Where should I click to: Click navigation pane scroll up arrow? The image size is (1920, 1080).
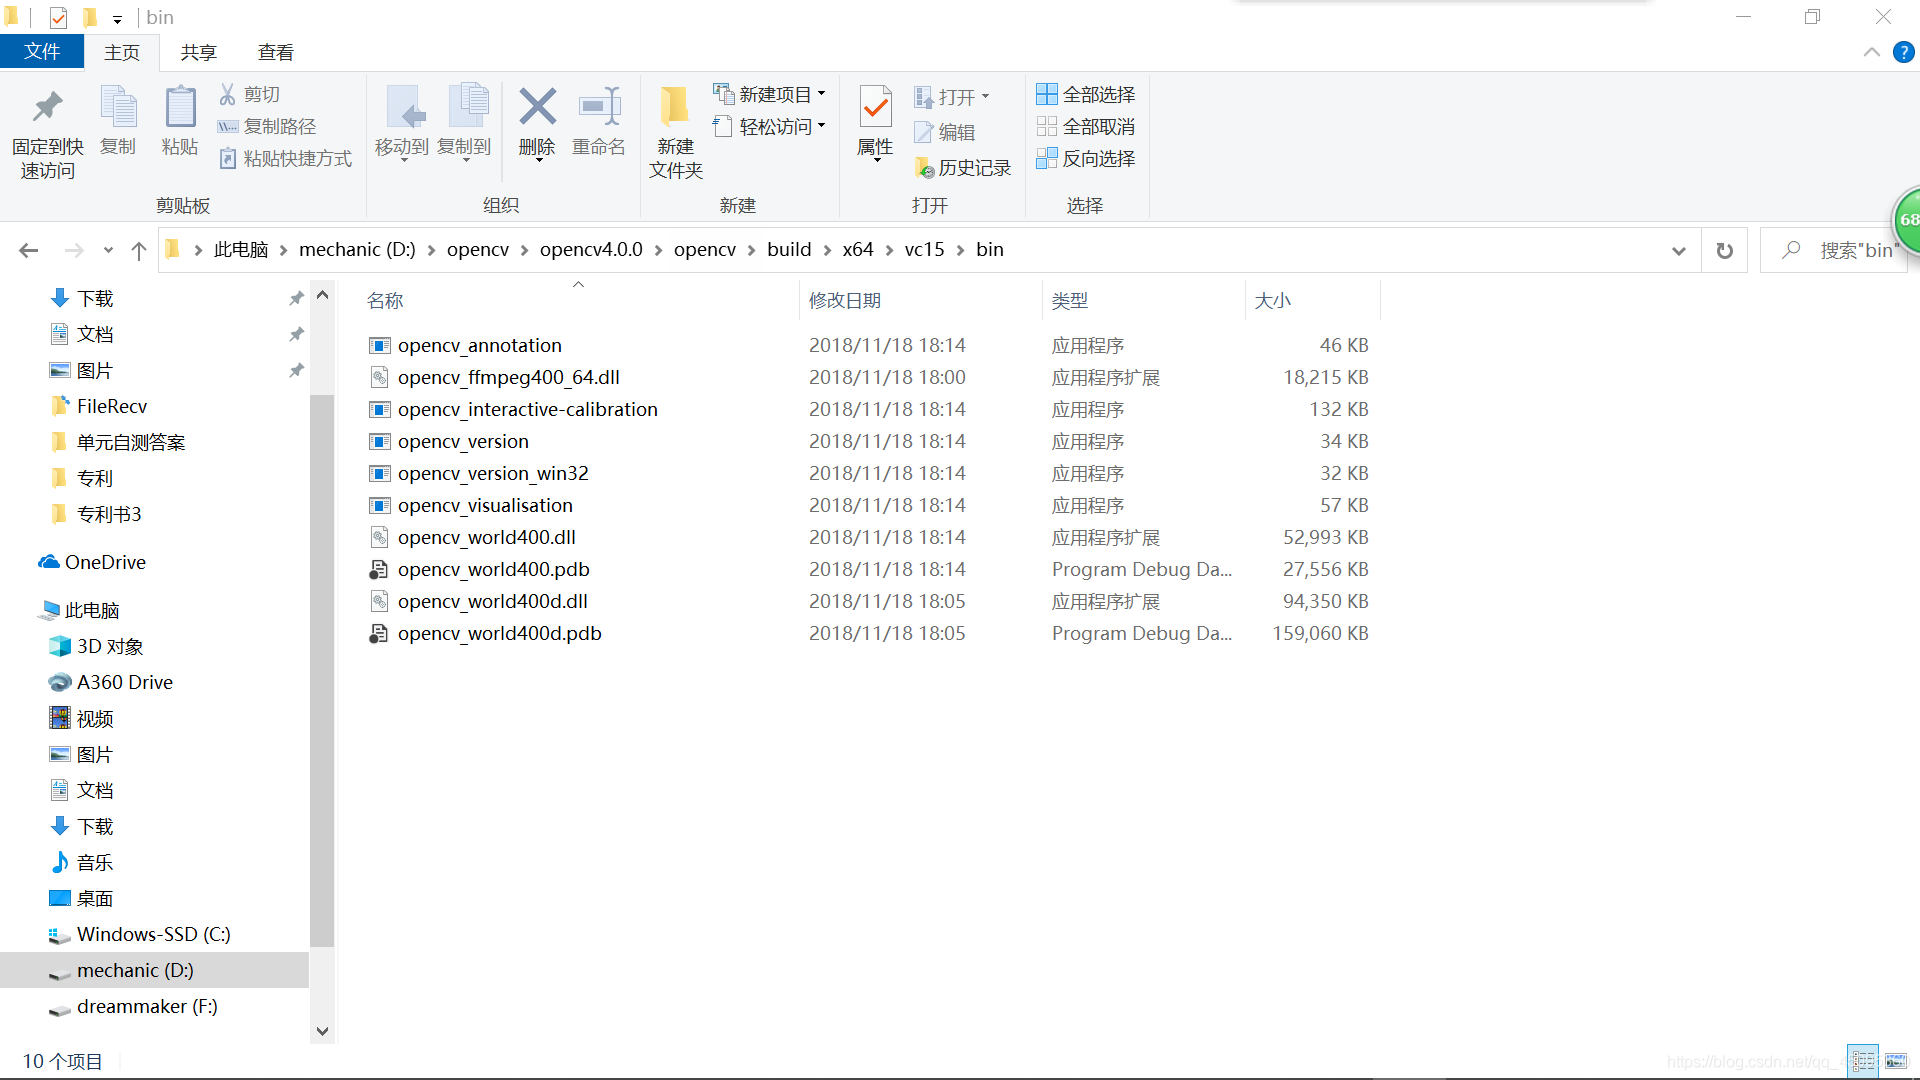pyautogui.click(x=322, y=295)
